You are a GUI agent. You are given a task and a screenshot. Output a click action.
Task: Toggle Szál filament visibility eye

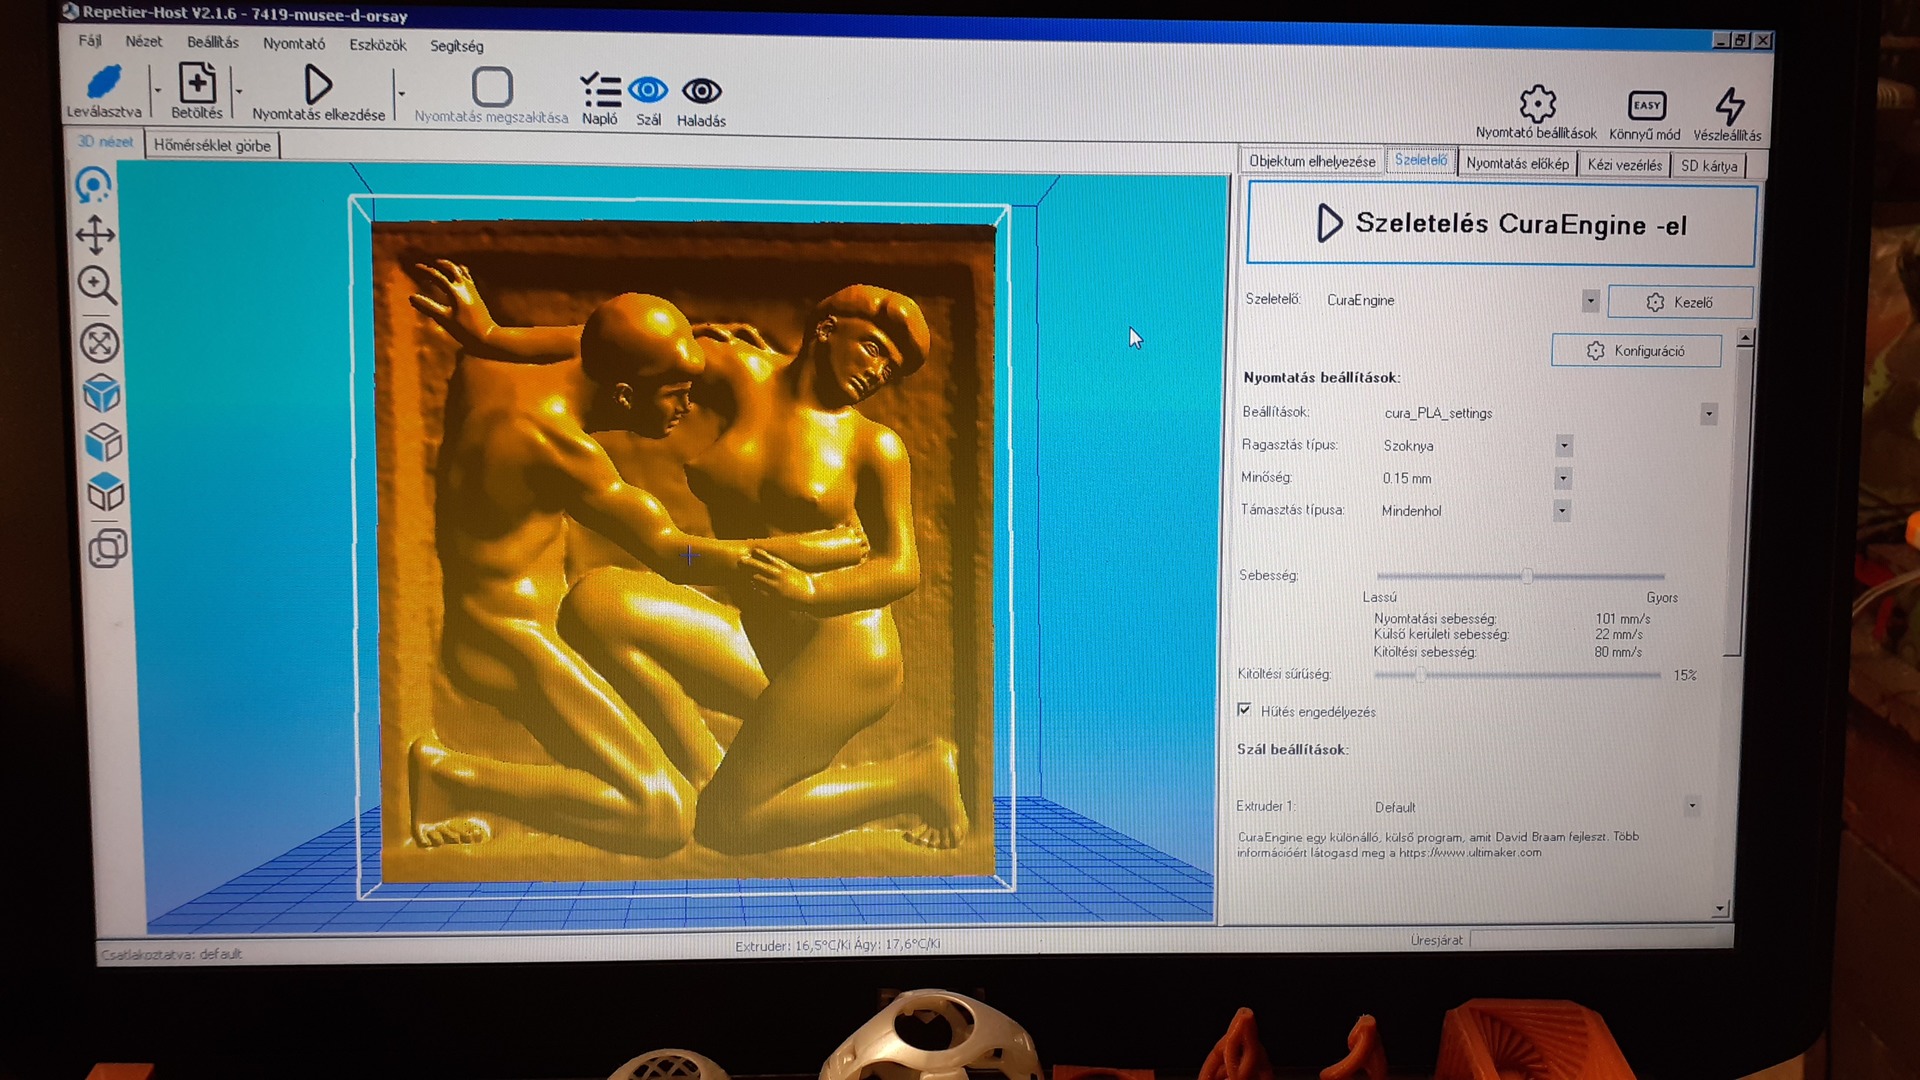click(648, 91)
